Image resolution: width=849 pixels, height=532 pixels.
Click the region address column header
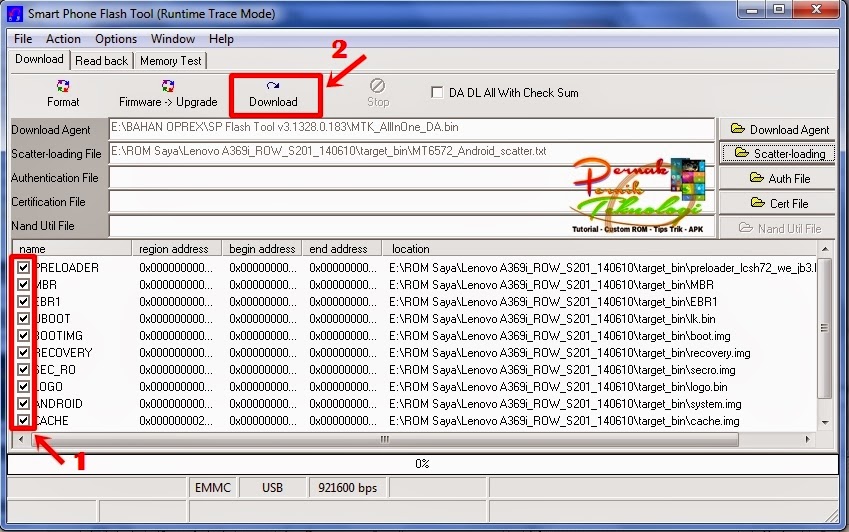pyautogui.click(x=177, y=248)
